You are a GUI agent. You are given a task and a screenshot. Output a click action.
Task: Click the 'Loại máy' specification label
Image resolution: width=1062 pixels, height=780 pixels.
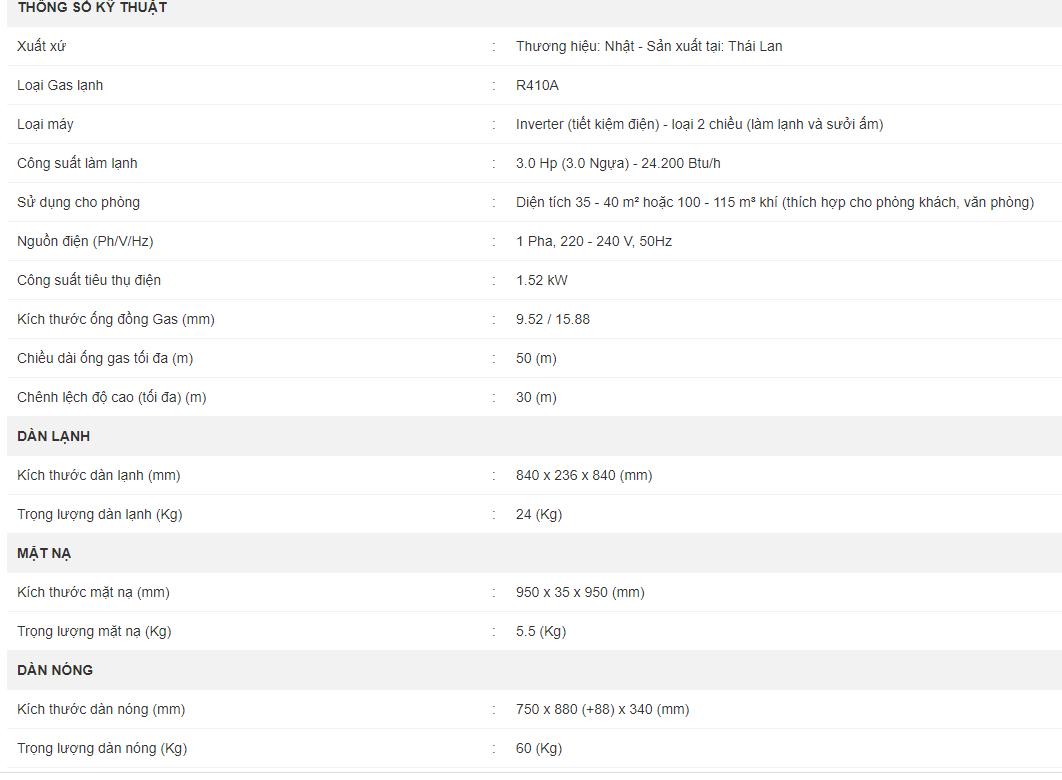click(x=45, y=124)
